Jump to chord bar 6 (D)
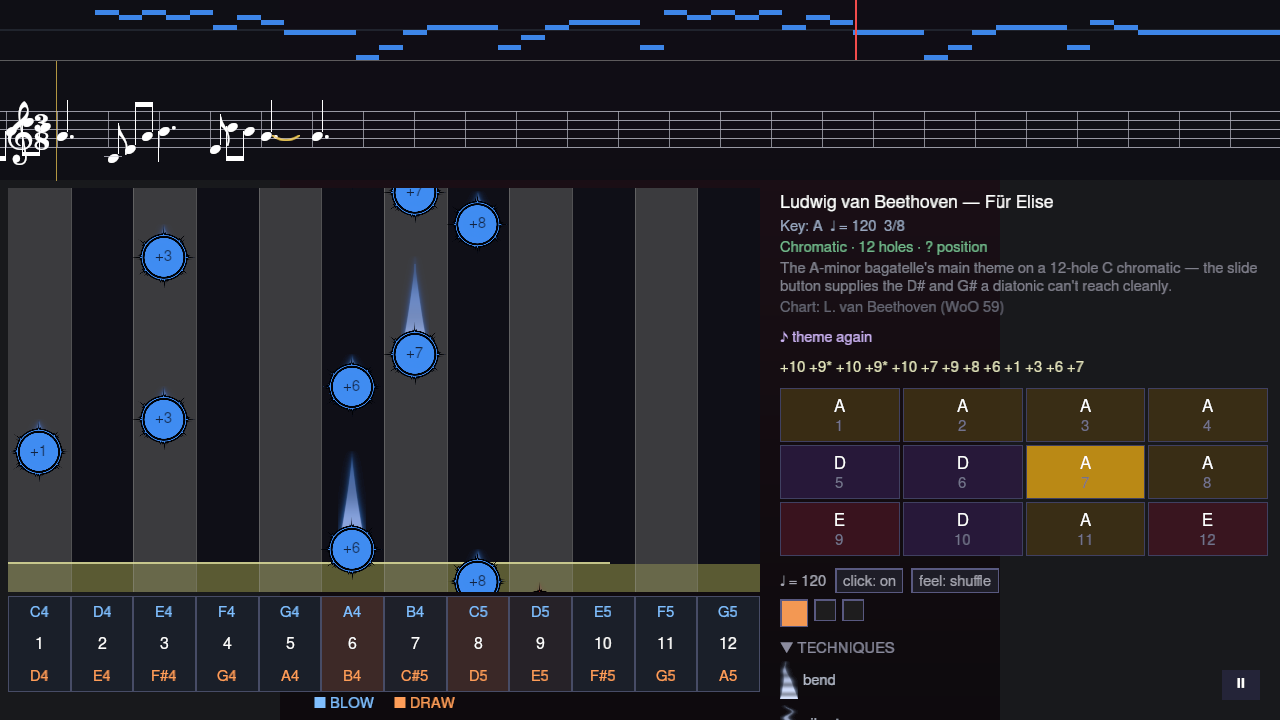This screenshot has height=720, width=1280. pyautogui.click(x=962, y=472)
